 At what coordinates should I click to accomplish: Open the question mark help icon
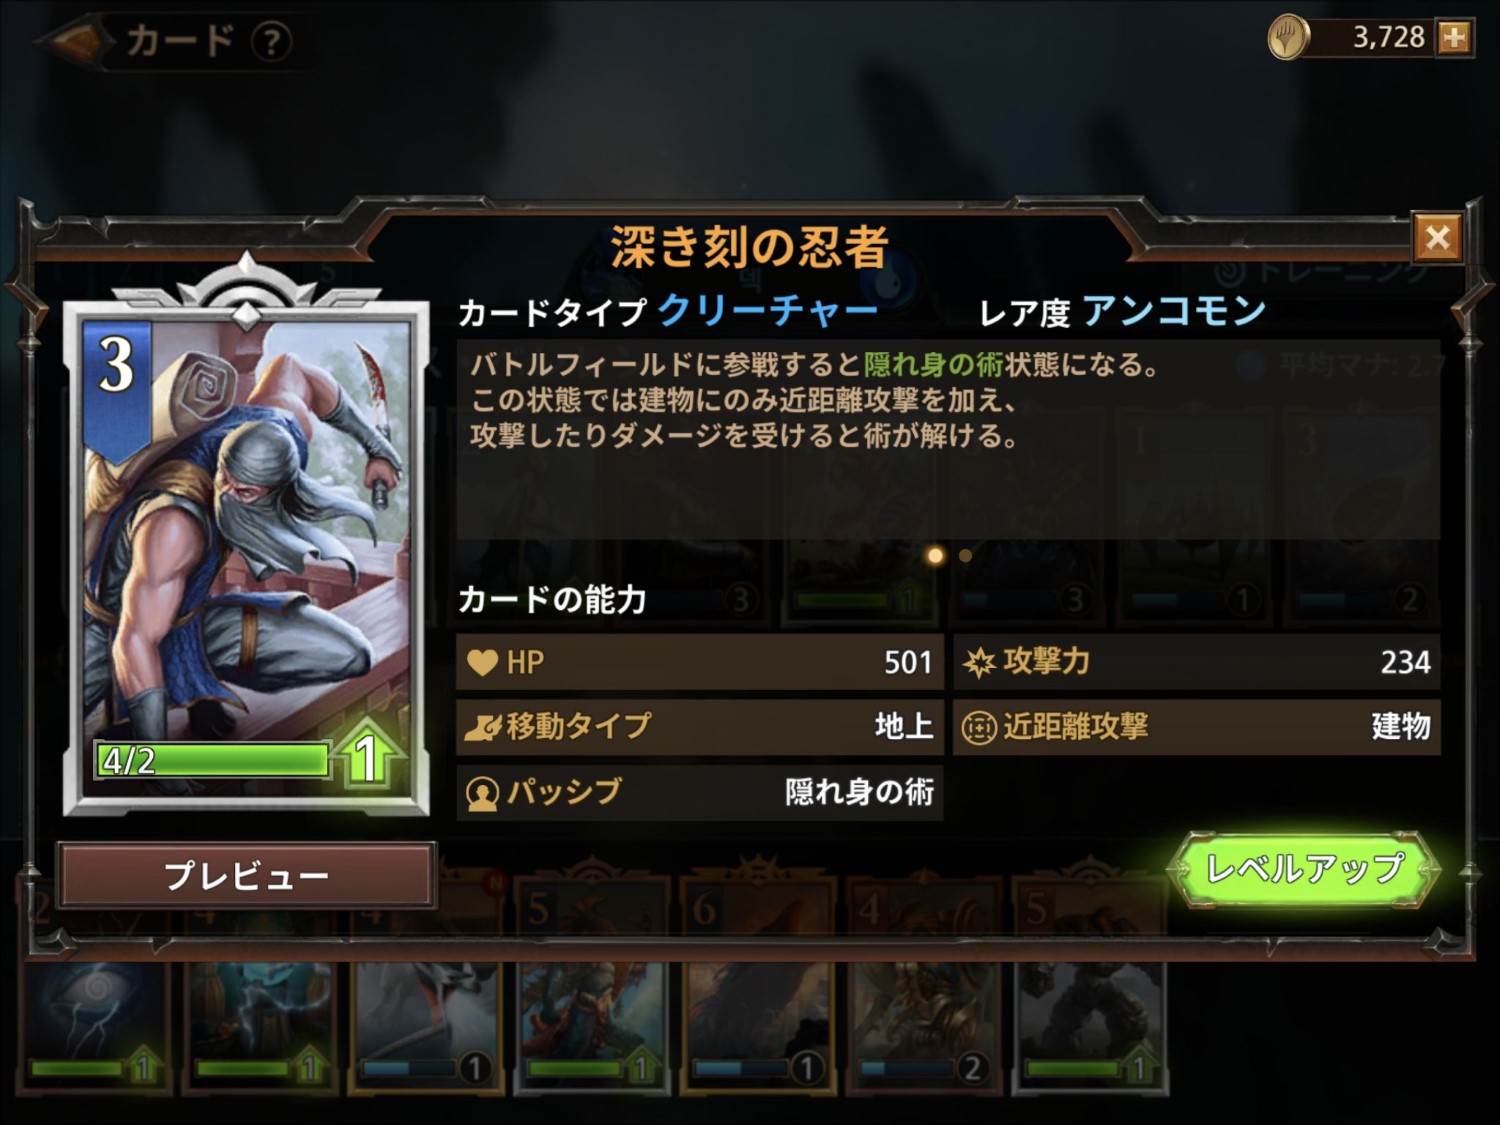click(270, 42)
